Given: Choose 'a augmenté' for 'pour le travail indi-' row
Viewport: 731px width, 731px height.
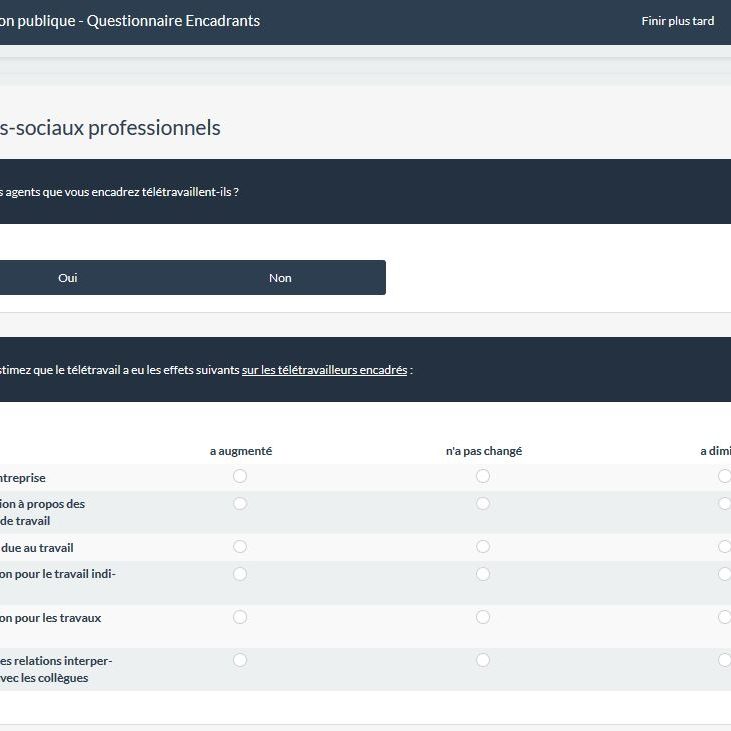Looking at the screenshot, I should pos(240,574).
